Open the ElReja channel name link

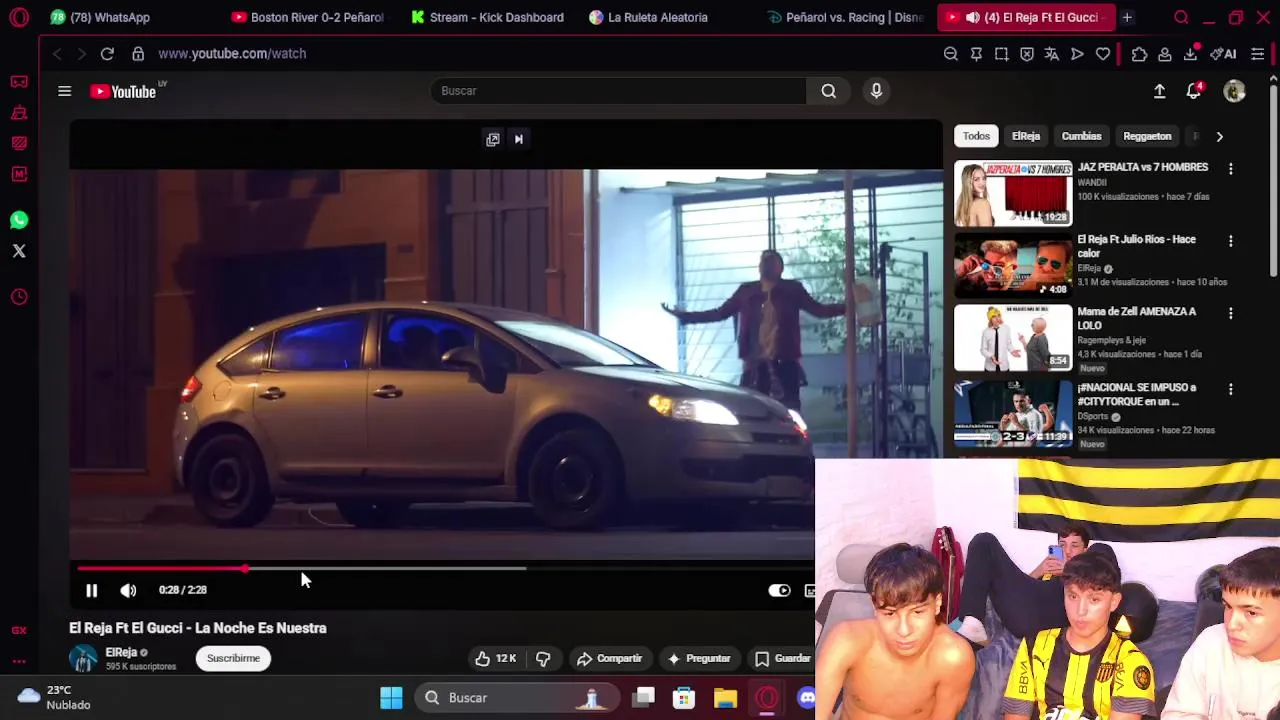point(121,652)
